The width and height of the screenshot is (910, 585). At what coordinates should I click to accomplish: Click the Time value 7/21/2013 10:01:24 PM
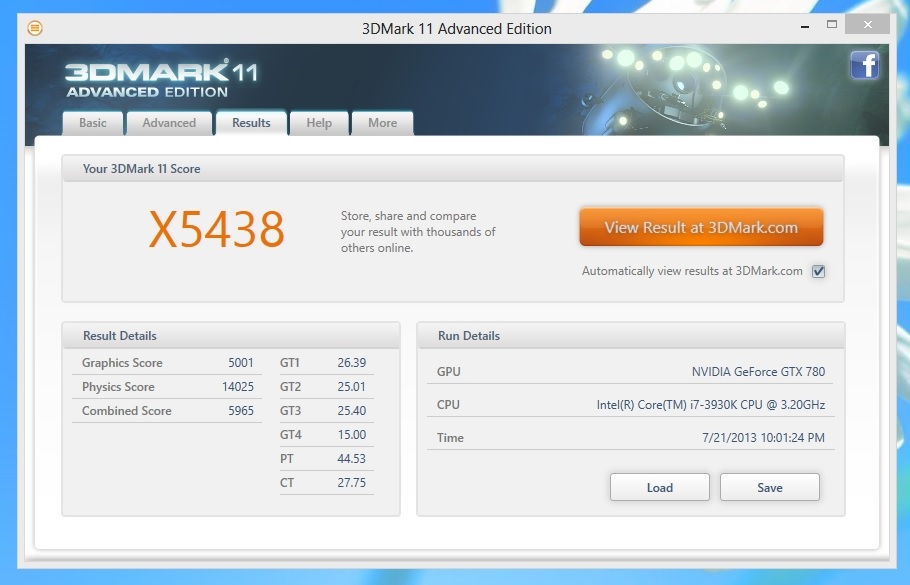(x=763, y=438)
